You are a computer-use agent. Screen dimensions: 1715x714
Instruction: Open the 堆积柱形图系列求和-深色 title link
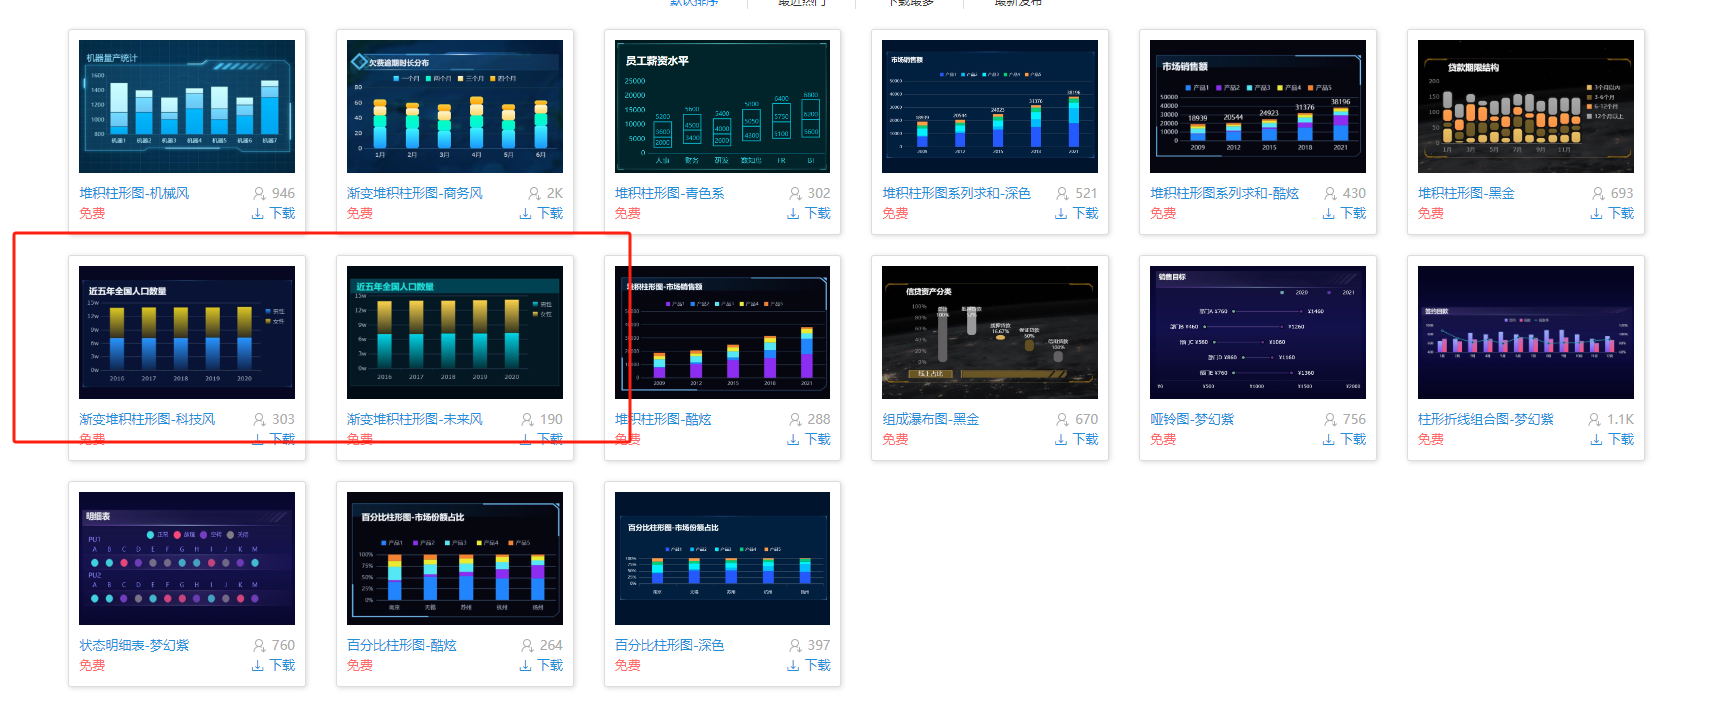pyautogui.click(x=956, y=193)
